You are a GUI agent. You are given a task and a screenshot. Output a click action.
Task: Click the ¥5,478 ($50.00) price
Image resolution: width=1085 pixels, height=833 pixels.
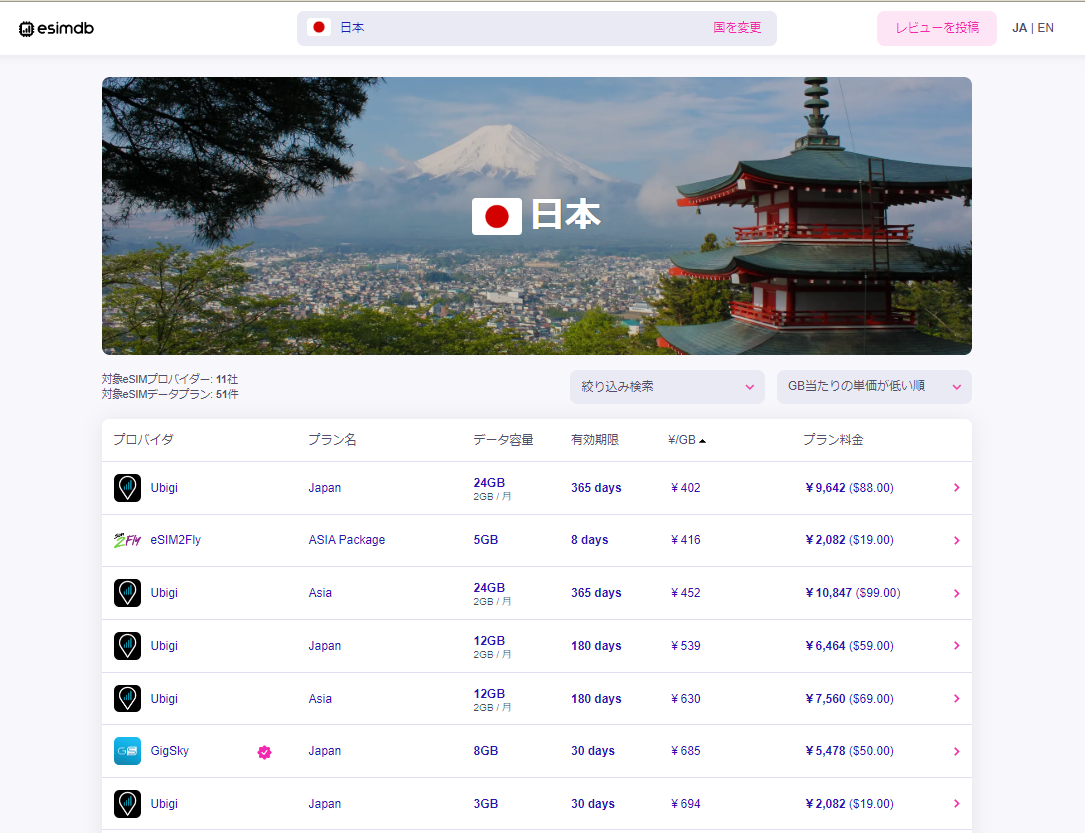pos(849,751)
